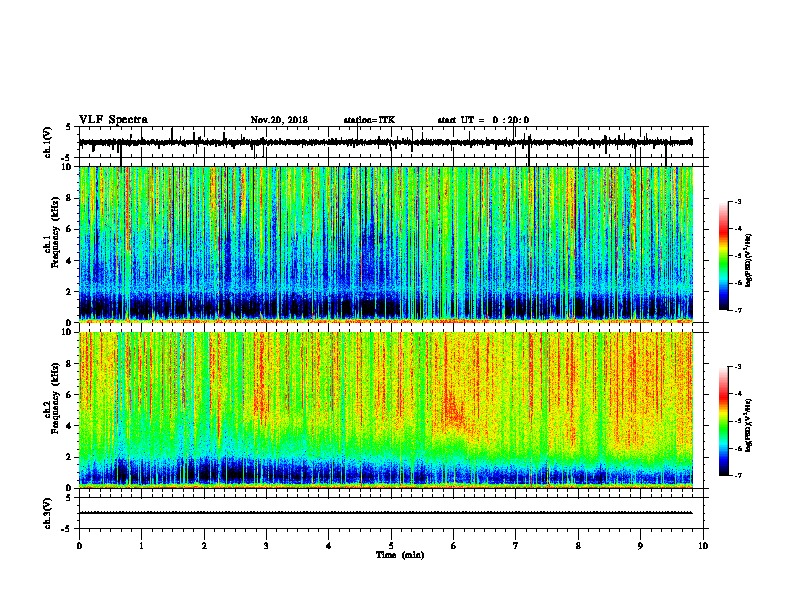
Task: Click the ch.2 spectrogram color scale bar
Action: 724,421
